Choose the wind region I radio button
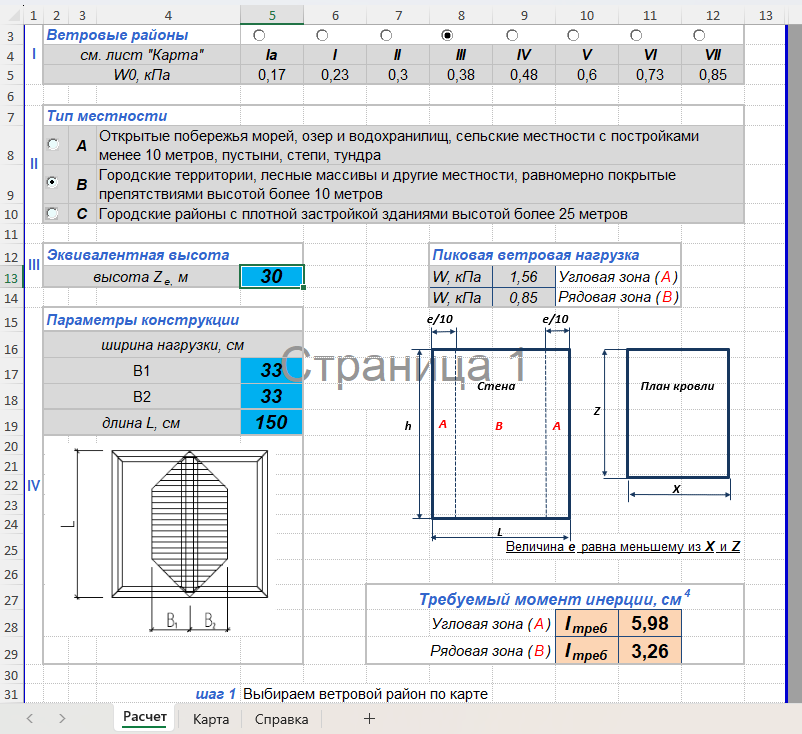Screen dimensions: 802x734 pos(322,35)
